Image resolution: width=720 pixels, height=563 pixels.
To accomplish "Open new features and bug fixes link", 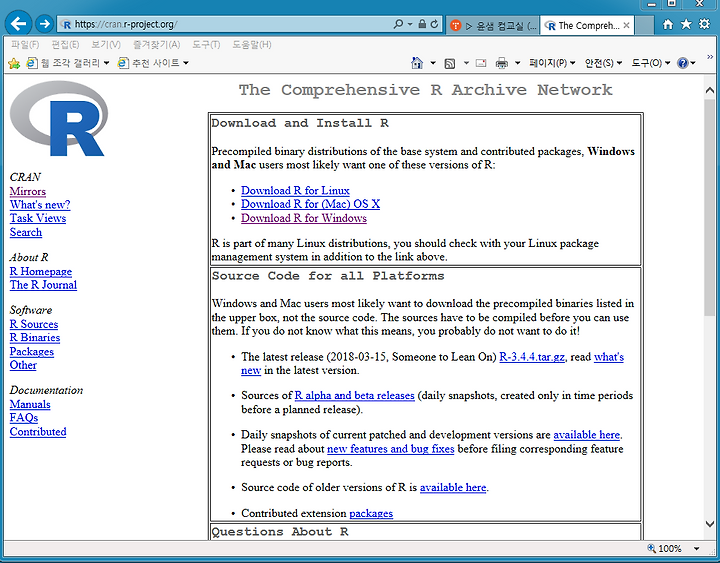I will tap(390, 449).
